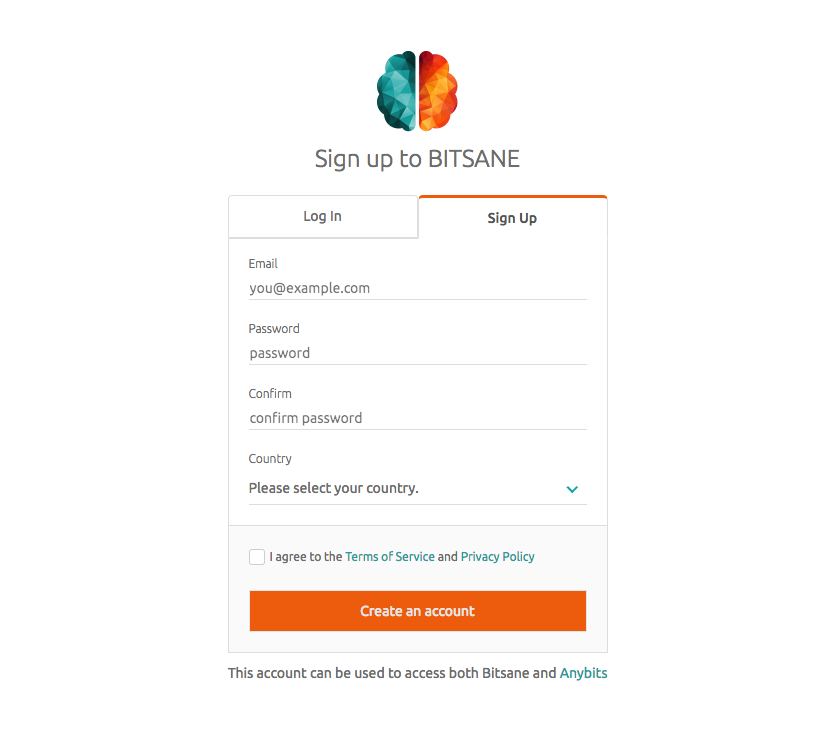
Task: Tick the agree to terms checkbox
Action: coord(257,557)
